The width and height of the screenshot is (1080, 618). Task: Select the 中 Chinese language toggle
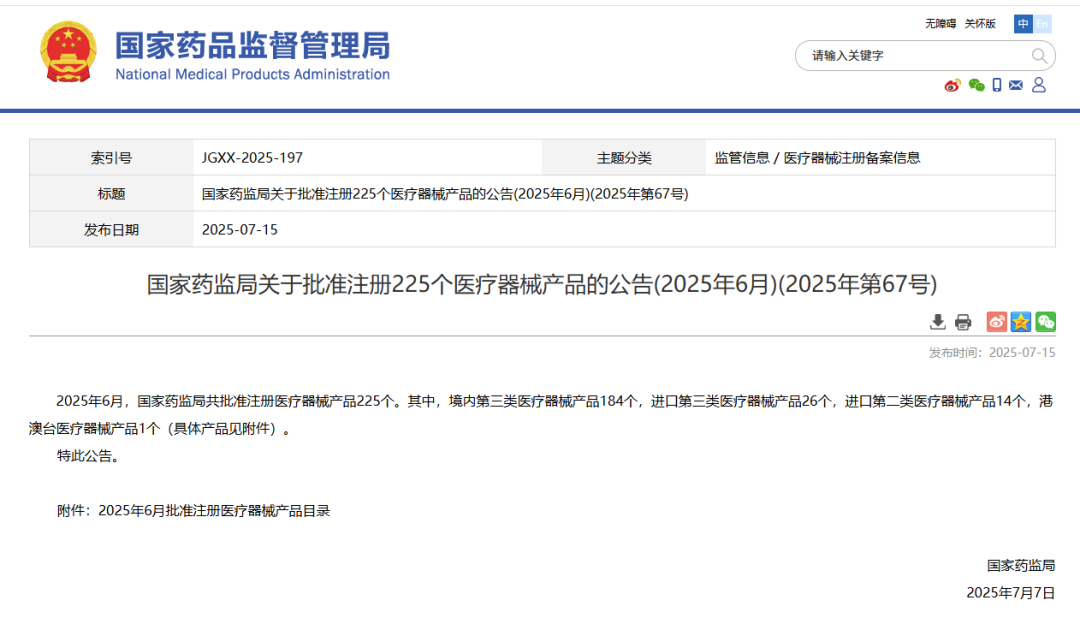click(1023, 23)
